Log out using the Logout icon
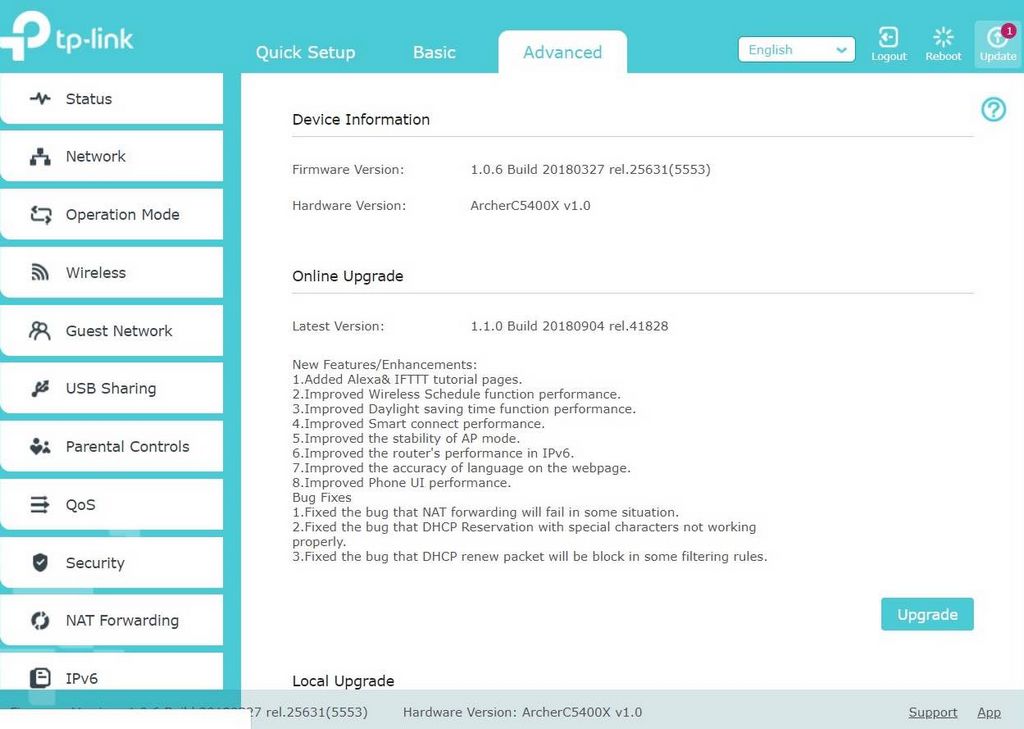Viewport: 1024px width, 729px height. (889, 44)
